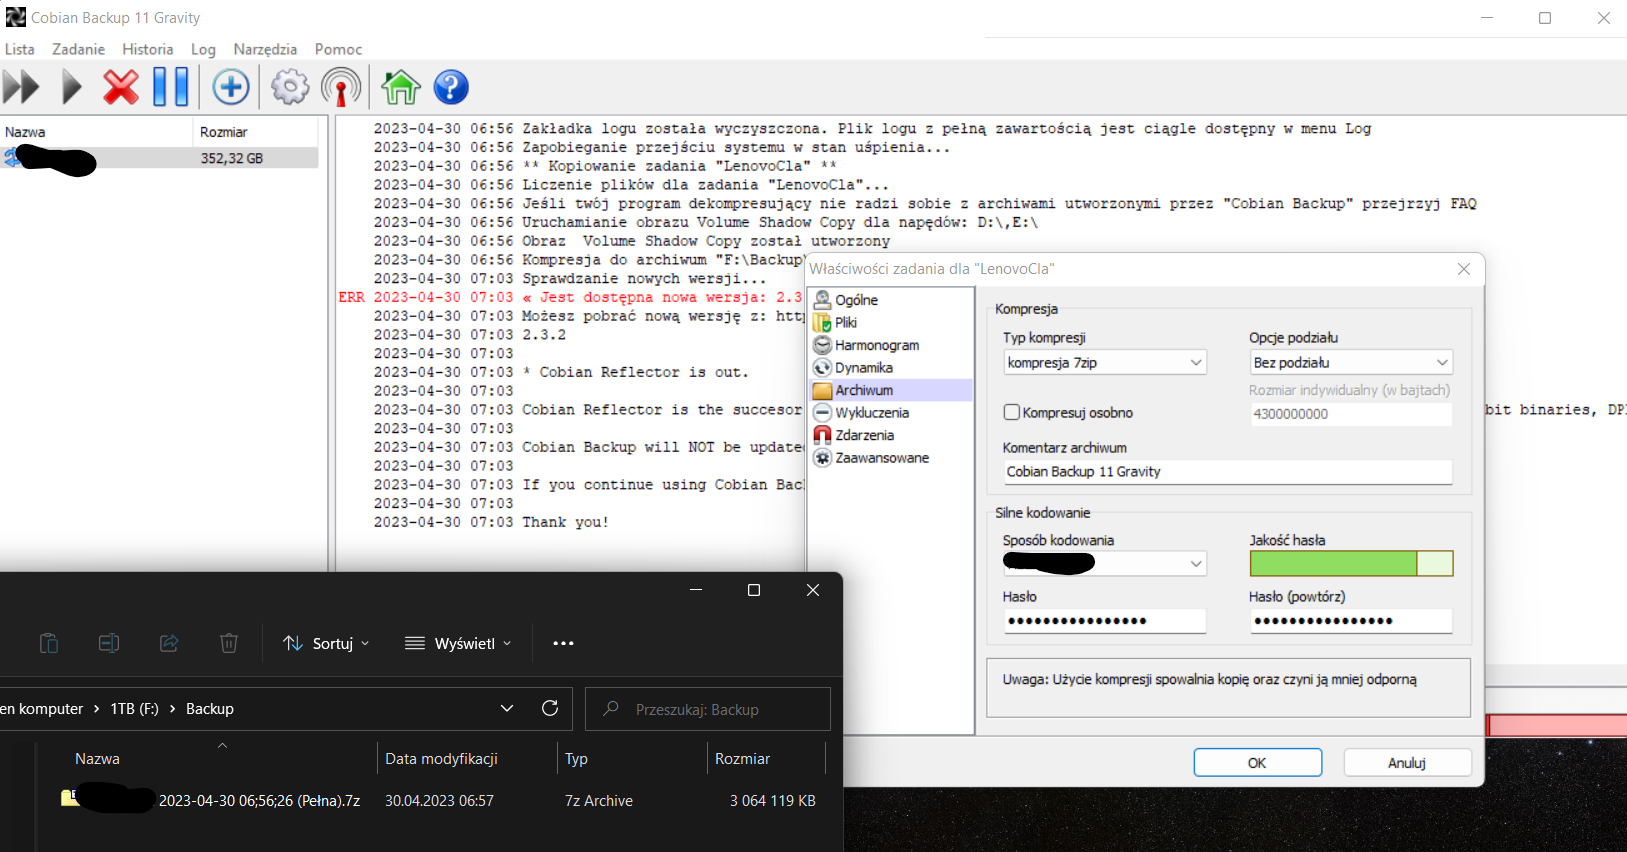Open the home page house icon
1627x852 pixels.
tap(401, 87)
